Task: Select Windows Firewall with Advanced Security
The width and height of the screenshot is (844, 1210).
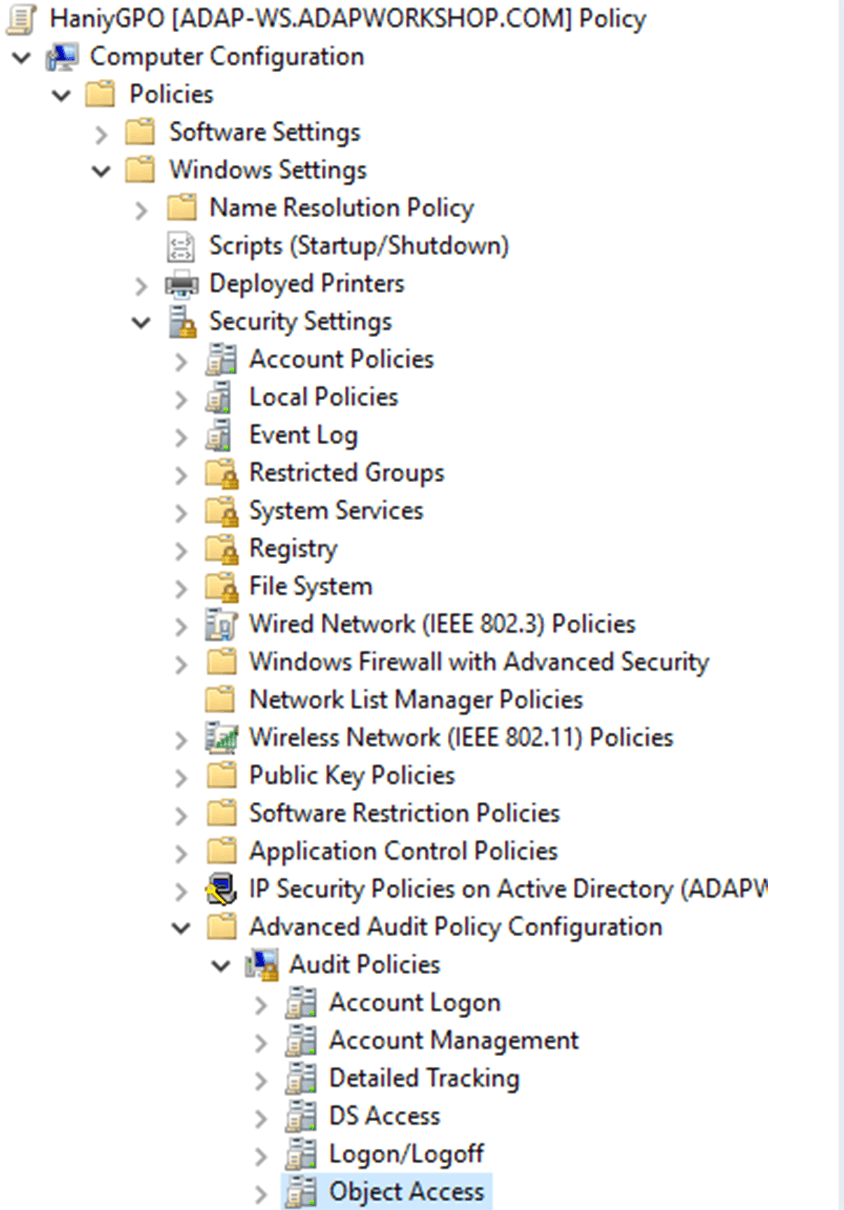Action: click(x=478, y=662)
